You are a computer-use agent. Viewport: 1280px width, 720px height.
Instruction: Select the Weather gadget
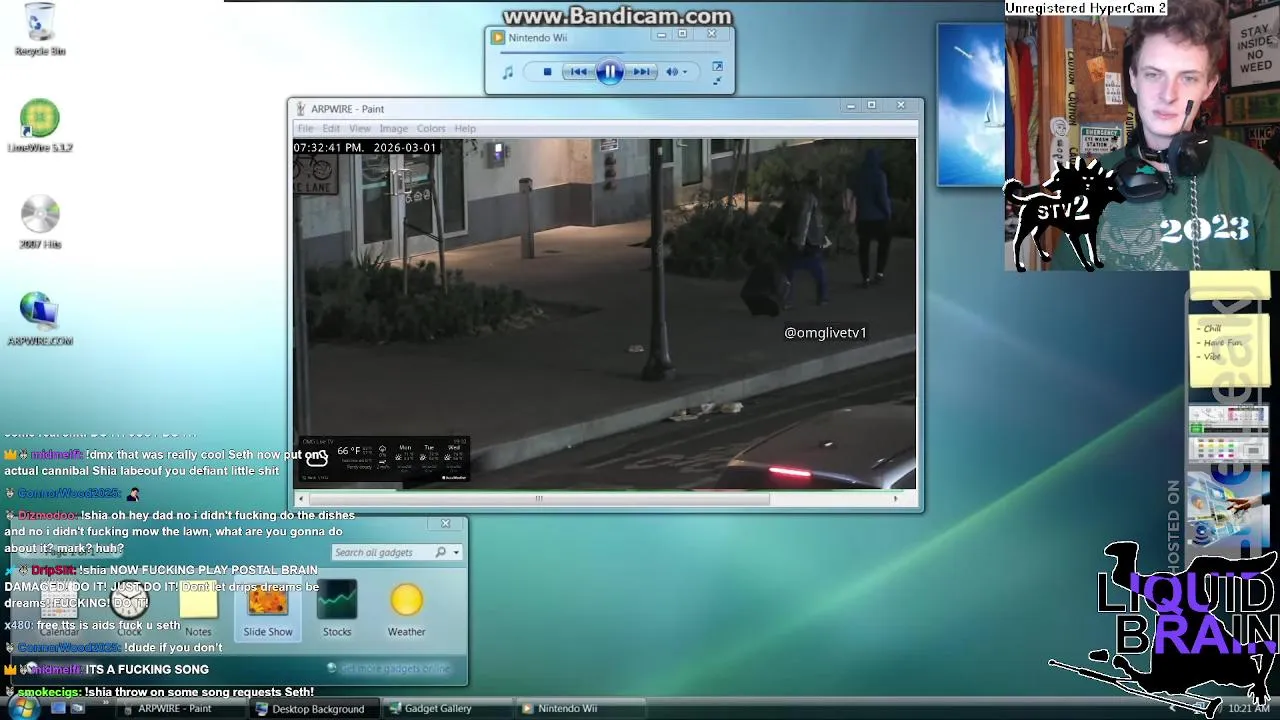coord(406,610)
